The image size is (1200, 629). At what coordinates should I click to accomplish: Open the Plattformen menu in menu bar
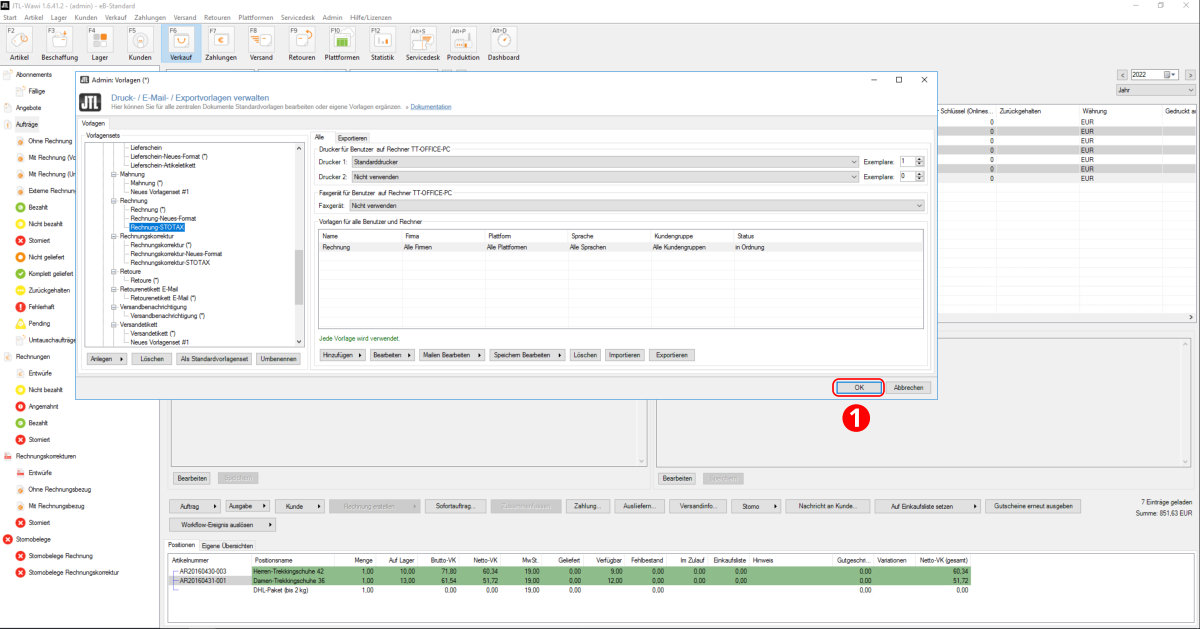[x=257, y=18]
